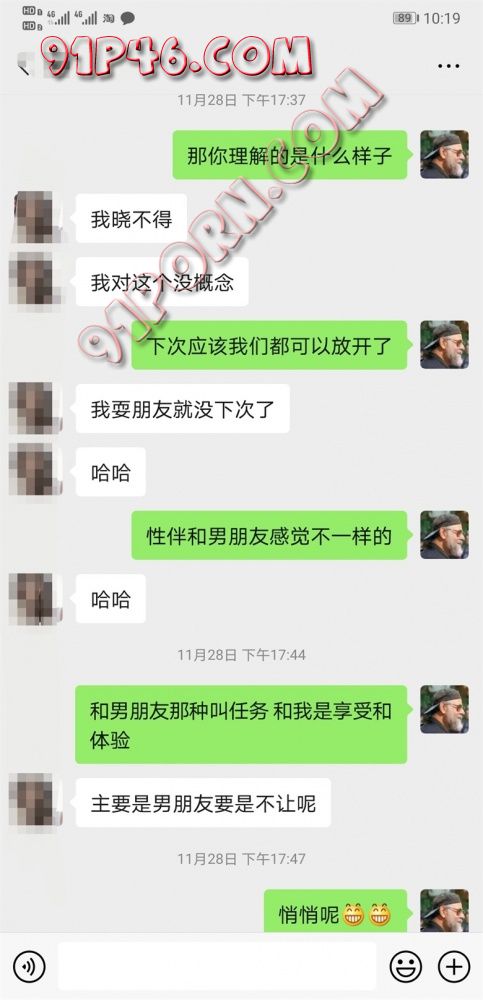Open the plus attachments menu
Viewport: 483px width, 1000px height.
click(454, 967)
